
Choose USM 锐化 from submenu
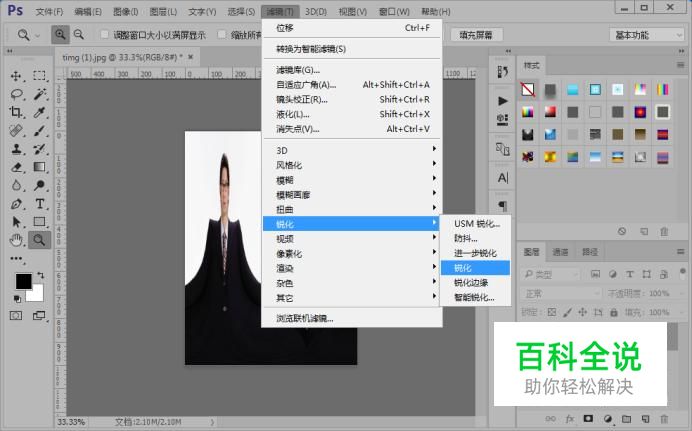(476, 224)
